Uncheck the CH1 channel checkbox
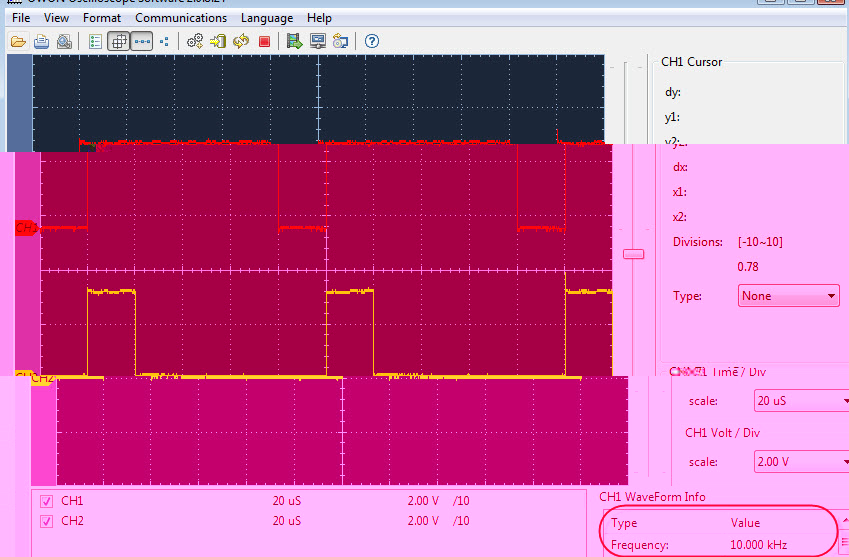The width and height of the screenshot is (849, 557). (x=47, y=501)
